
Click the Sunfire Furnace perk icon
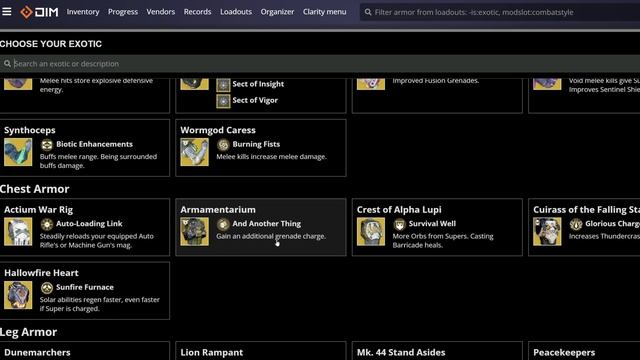47,288
